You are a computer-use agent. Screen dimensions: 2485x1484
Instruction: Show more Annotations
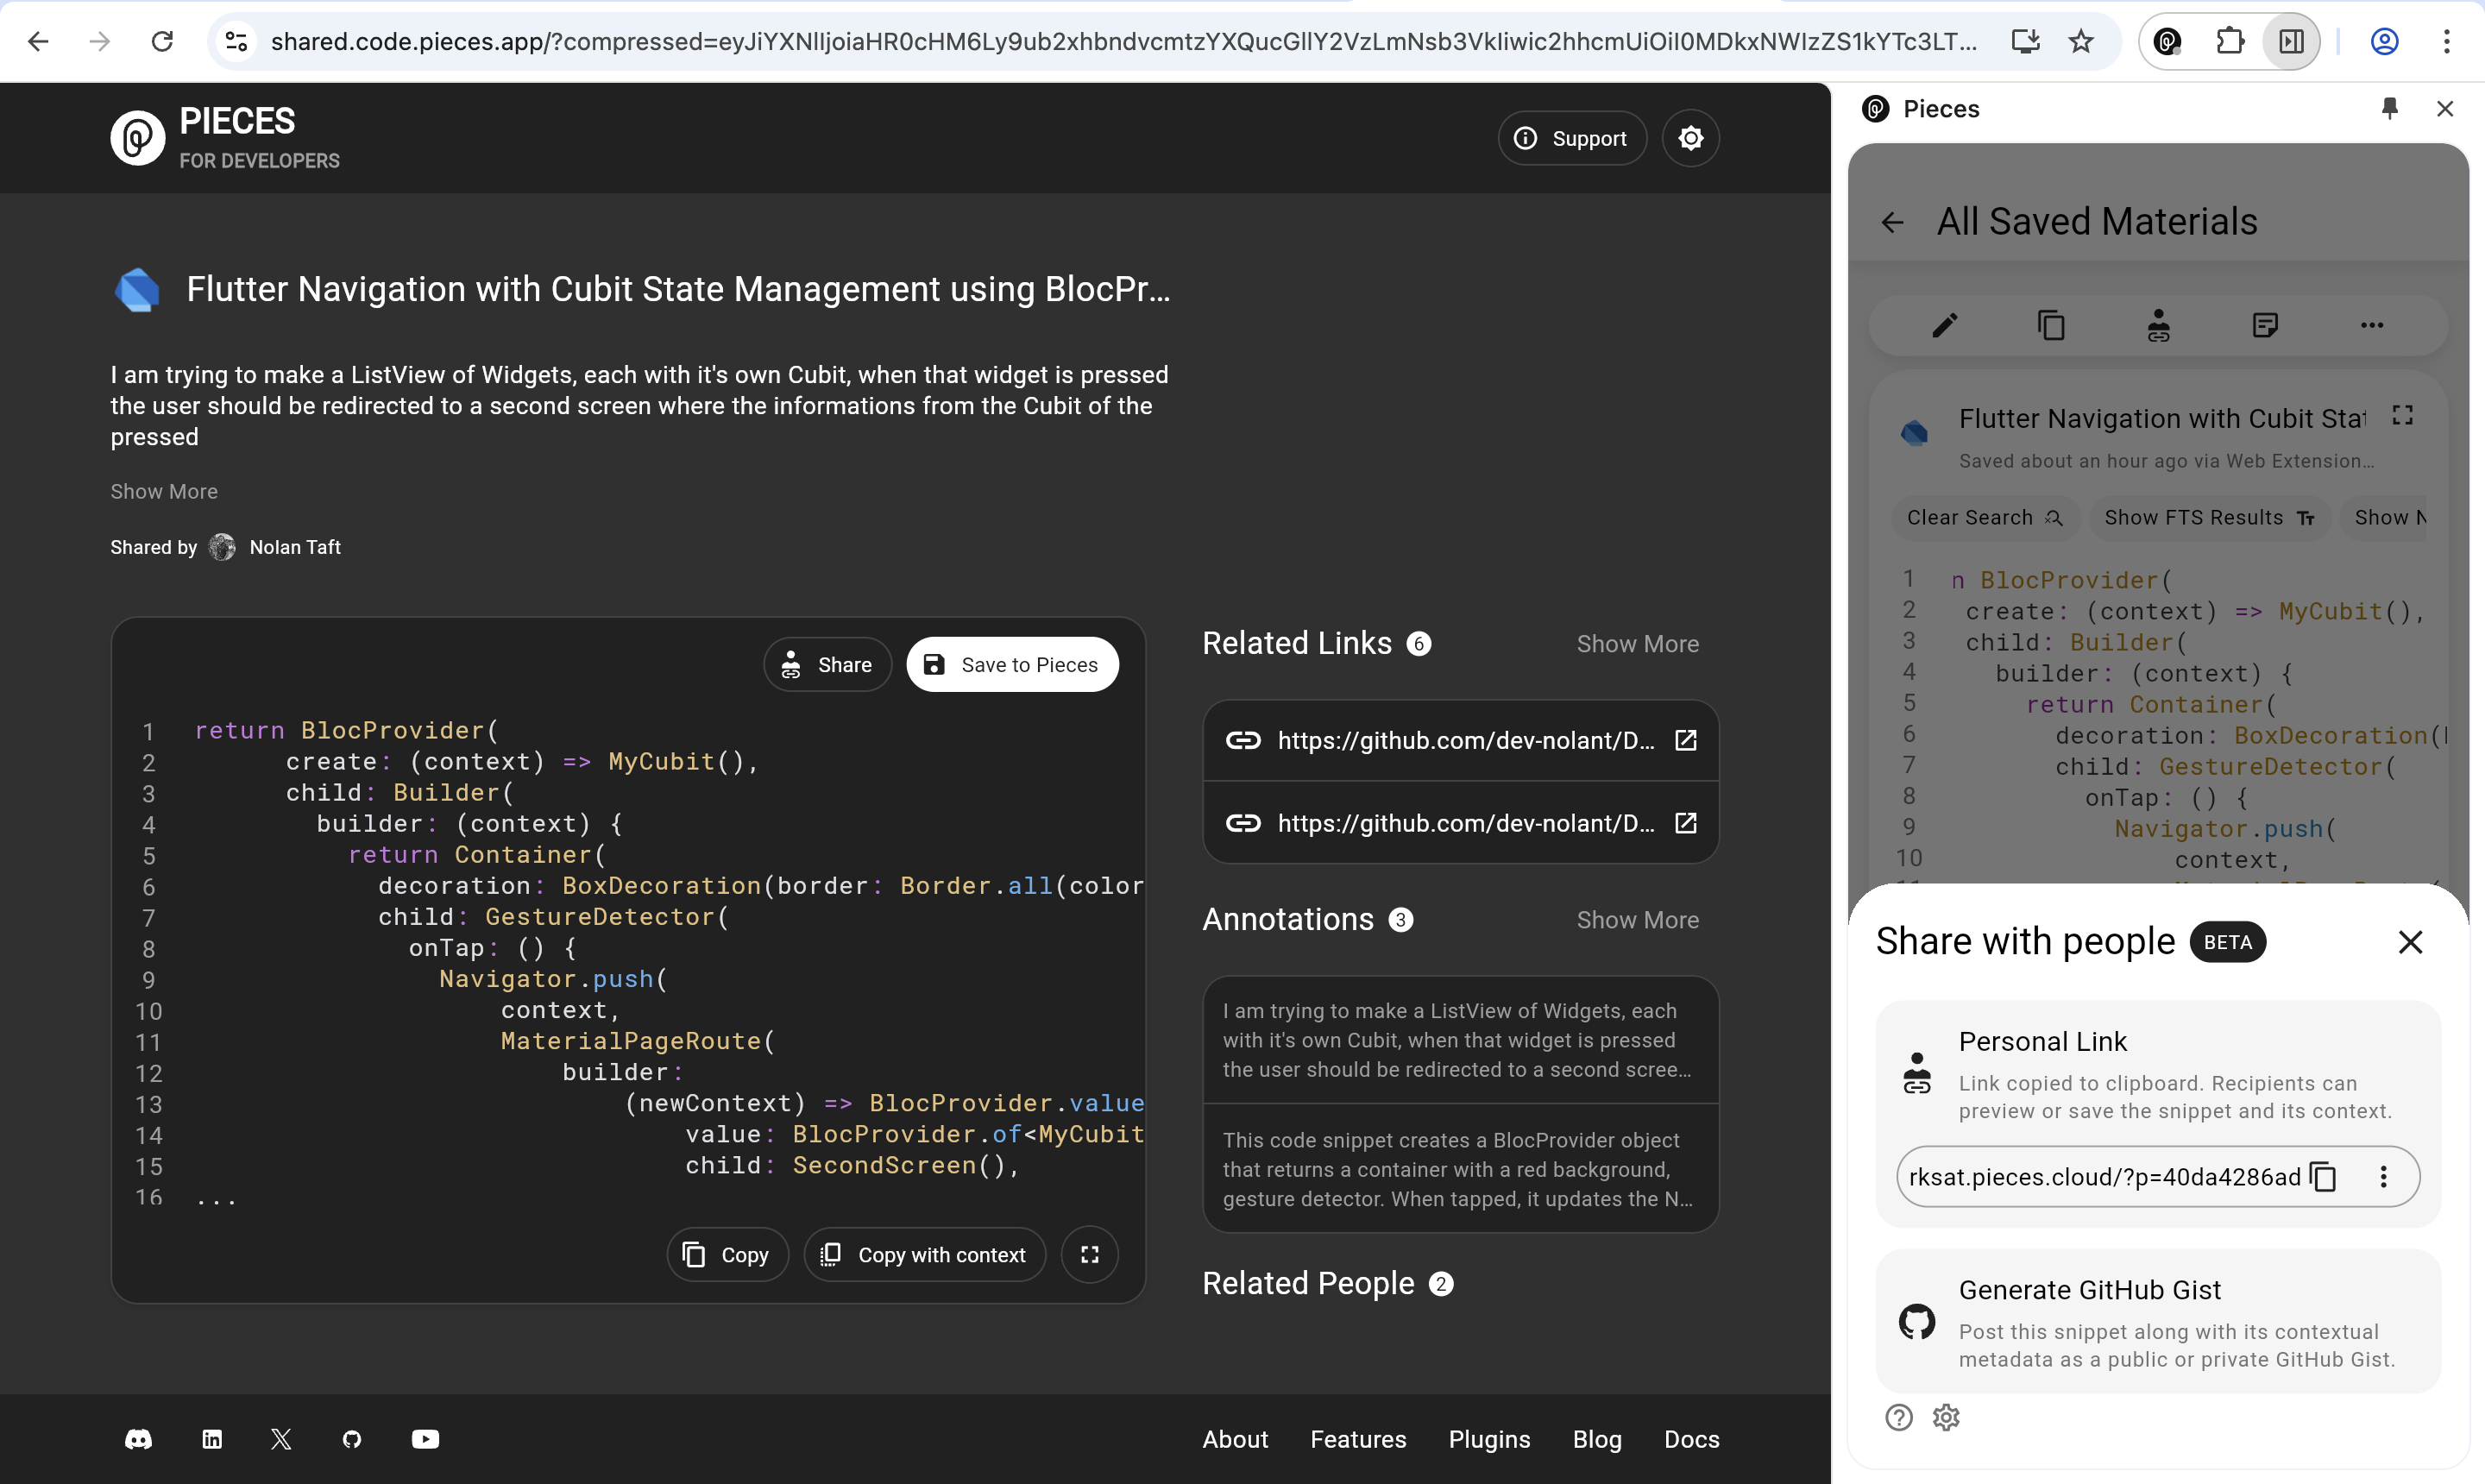[x=1637, y=920]
